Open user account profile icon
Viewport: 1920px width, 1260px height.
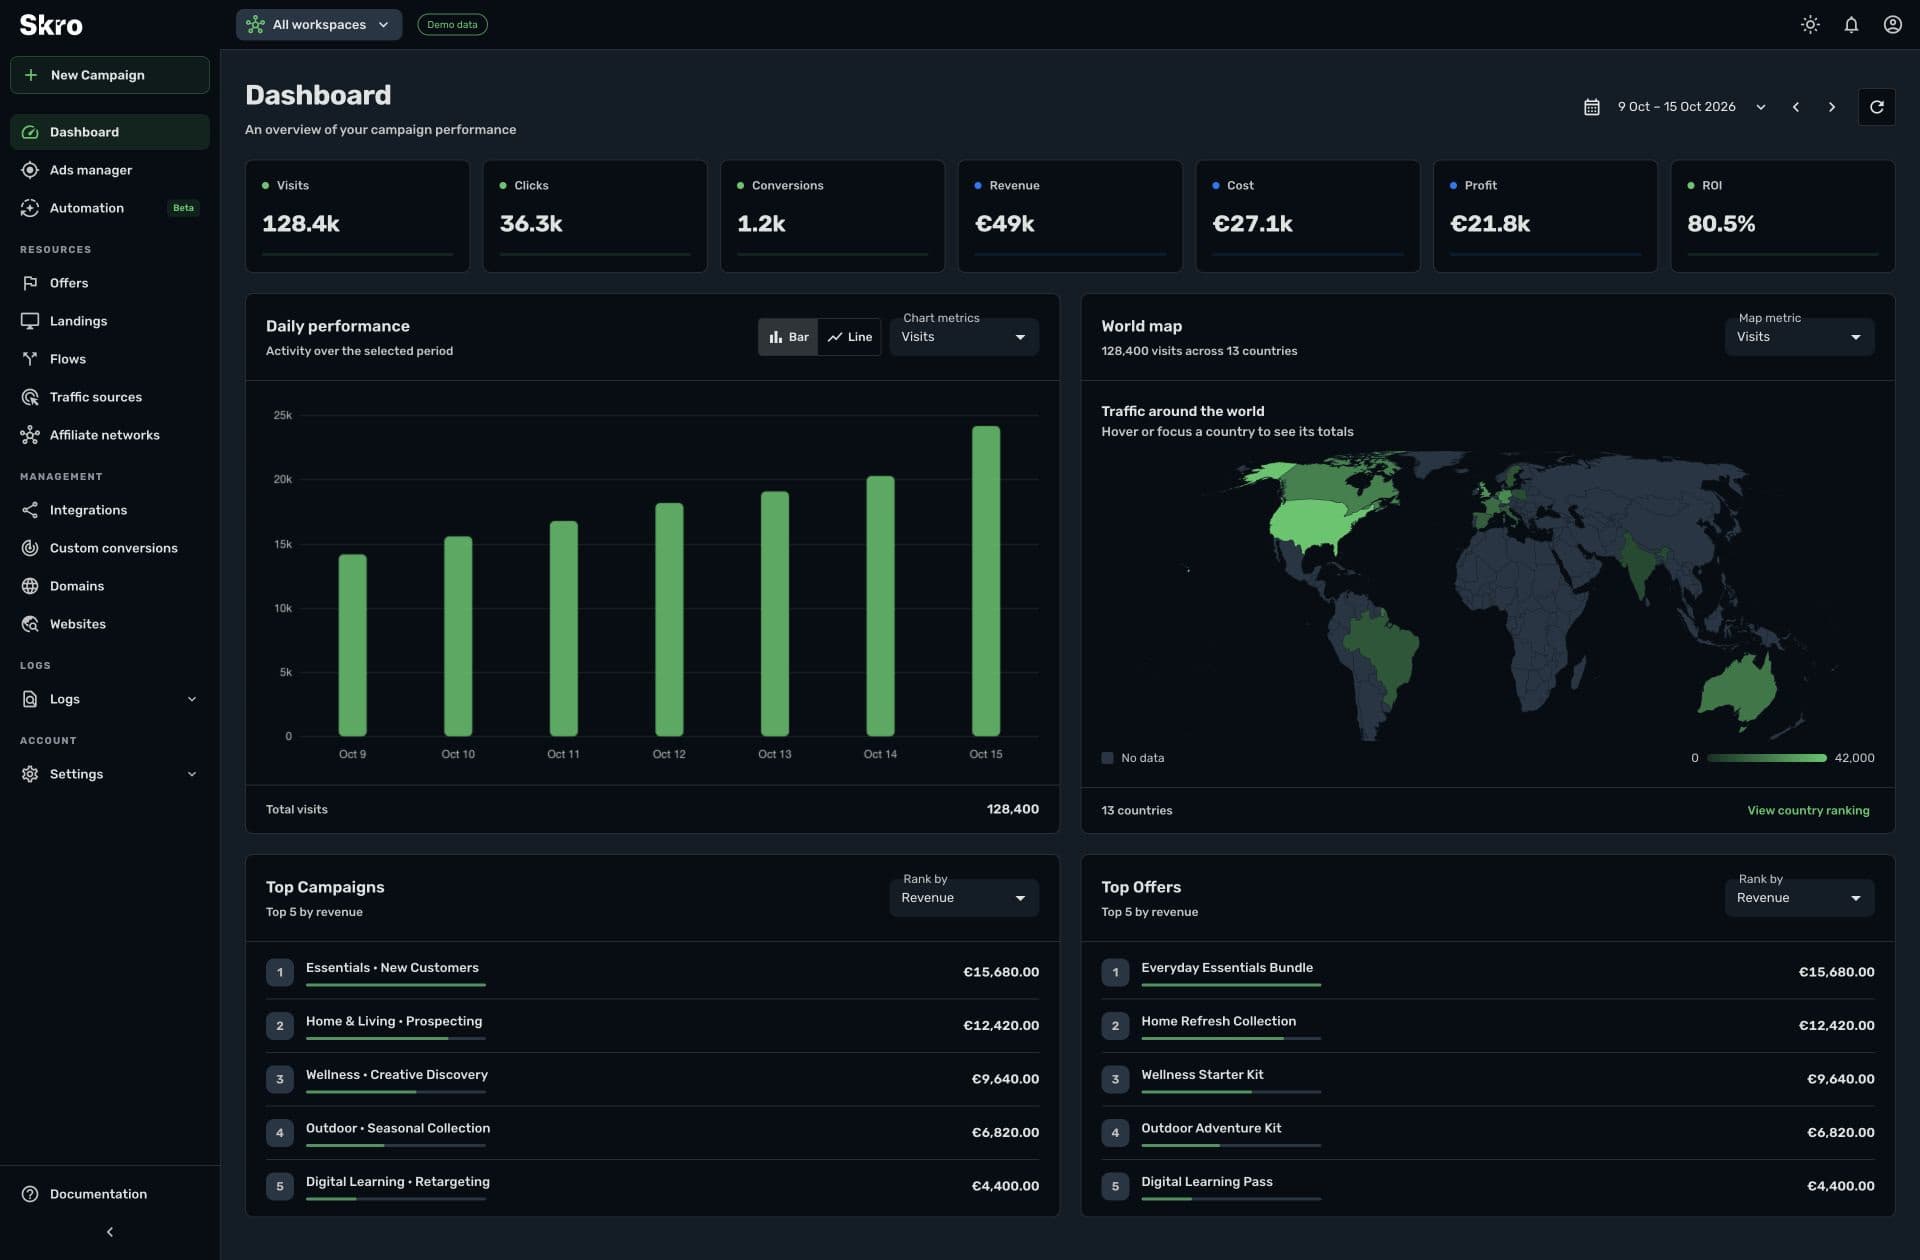[x=1892, y=25]
